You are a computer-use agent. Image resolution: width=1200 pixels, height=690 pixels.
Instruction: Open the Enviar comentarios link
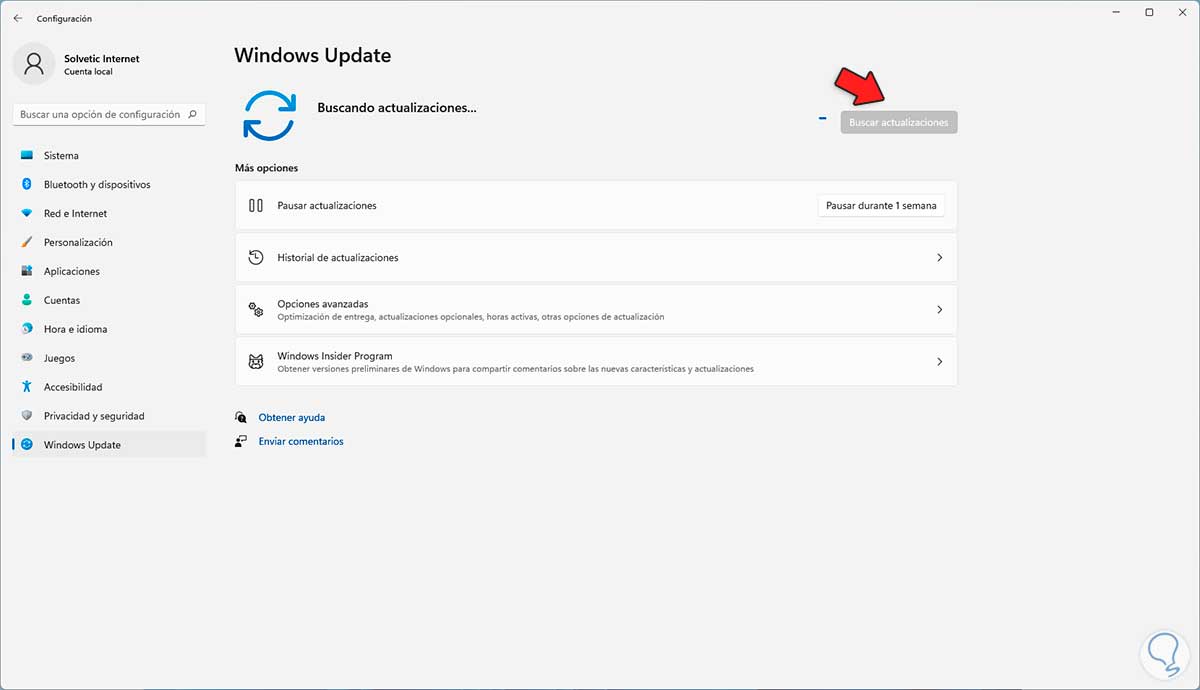(301, 441)
